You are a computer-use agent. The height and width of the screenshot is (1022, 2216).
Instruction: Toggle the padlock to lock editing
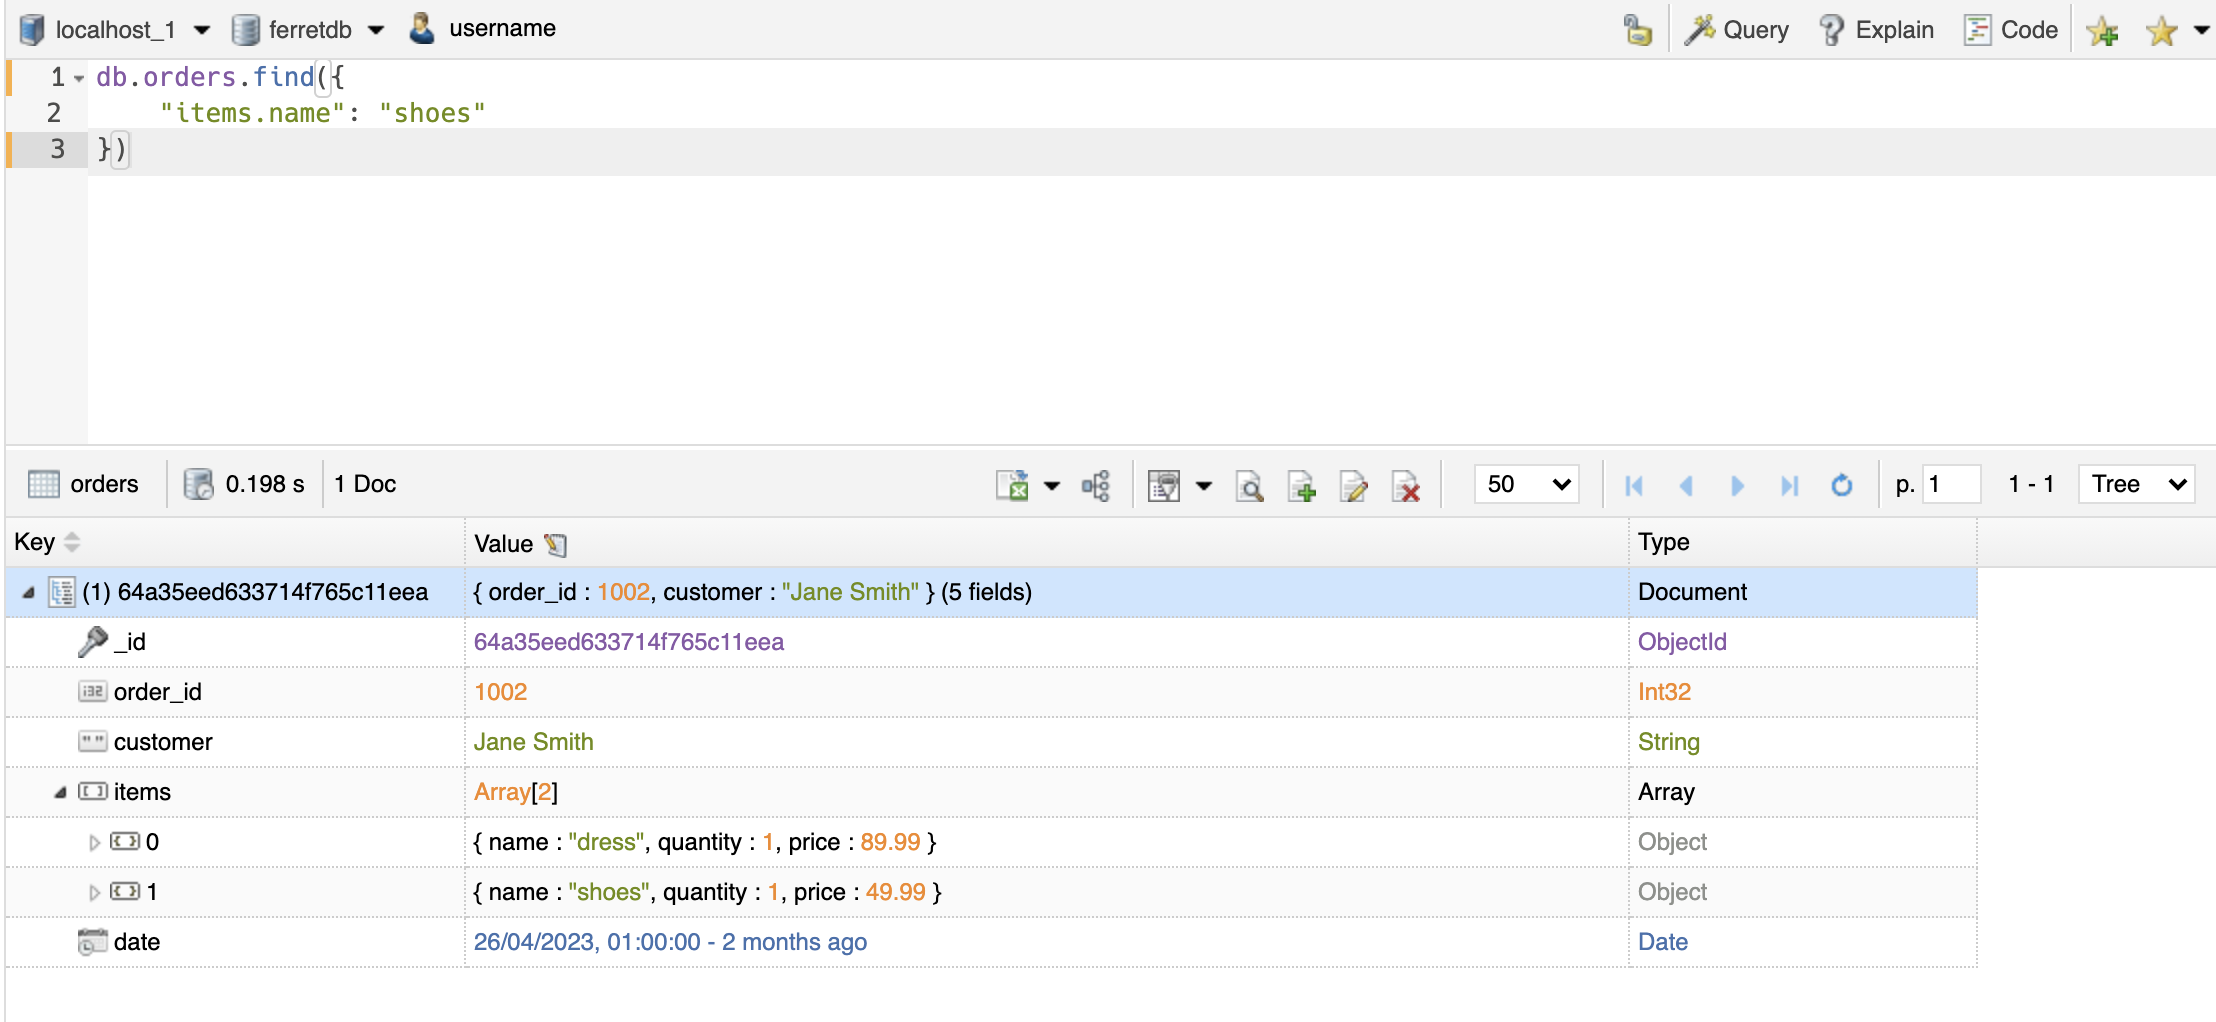point(1640,27)
